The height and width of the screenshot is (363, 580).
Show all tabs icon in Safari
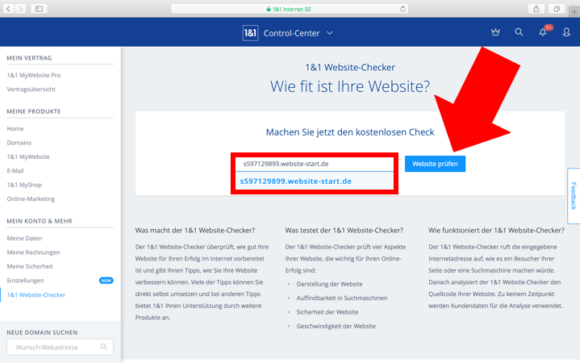pos(556,9)
